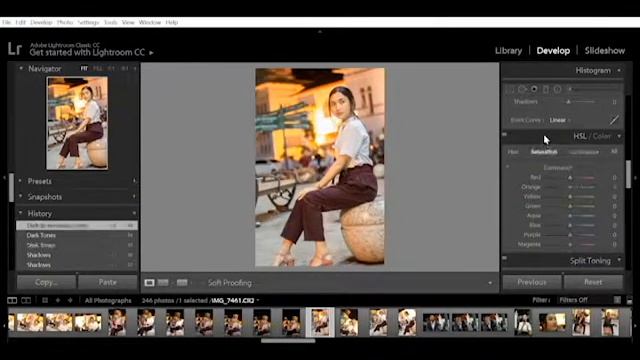Switch to Loupe view in toolbar
The height and width of the screenshot is (360, 640).
point(149,282)
